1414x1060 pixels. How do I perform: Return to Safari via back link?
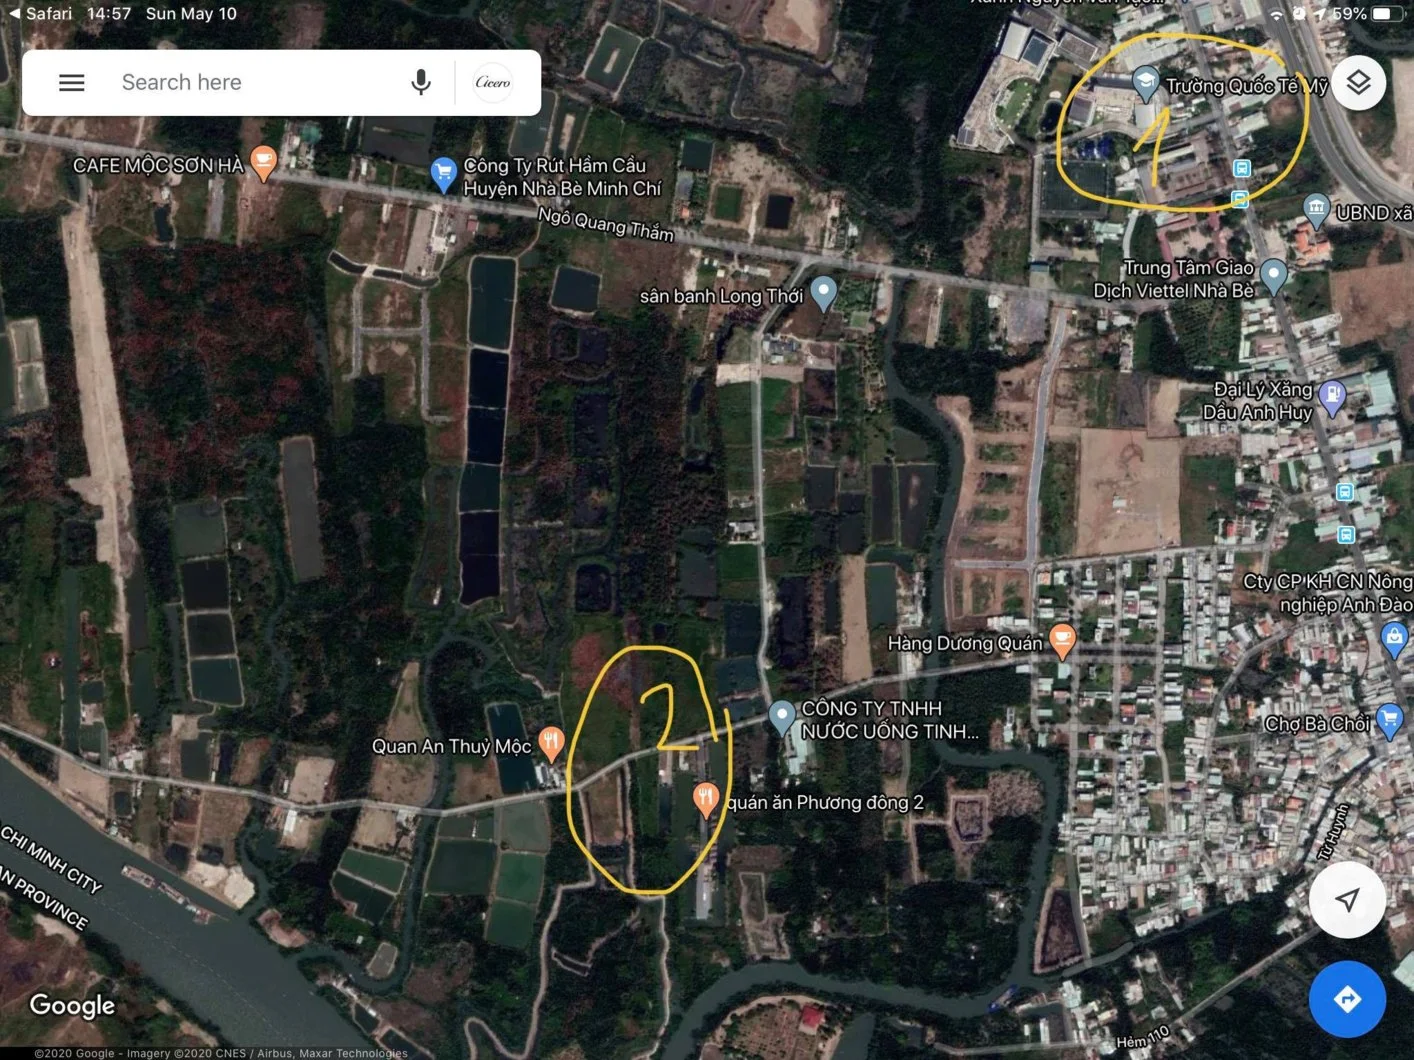(40, 14)
